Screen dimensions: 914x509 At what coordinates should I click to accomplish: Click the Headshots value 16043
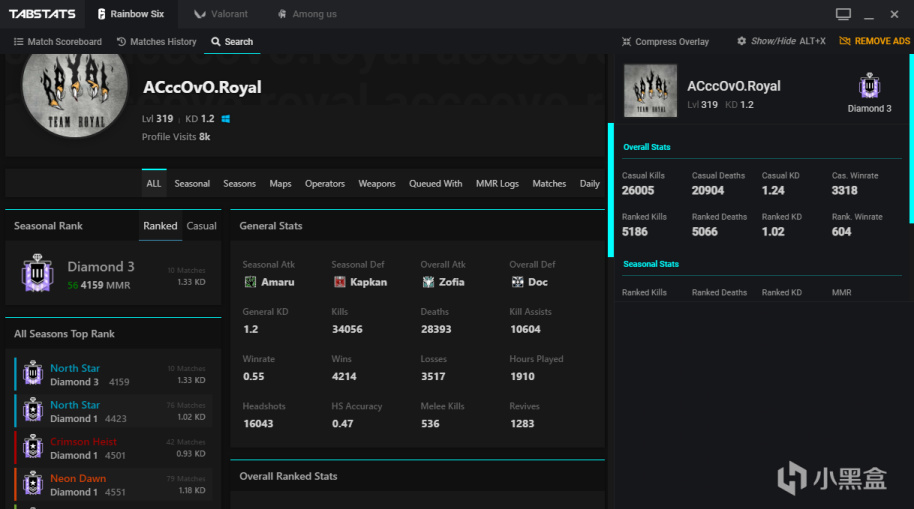click(x=258, y=424)
